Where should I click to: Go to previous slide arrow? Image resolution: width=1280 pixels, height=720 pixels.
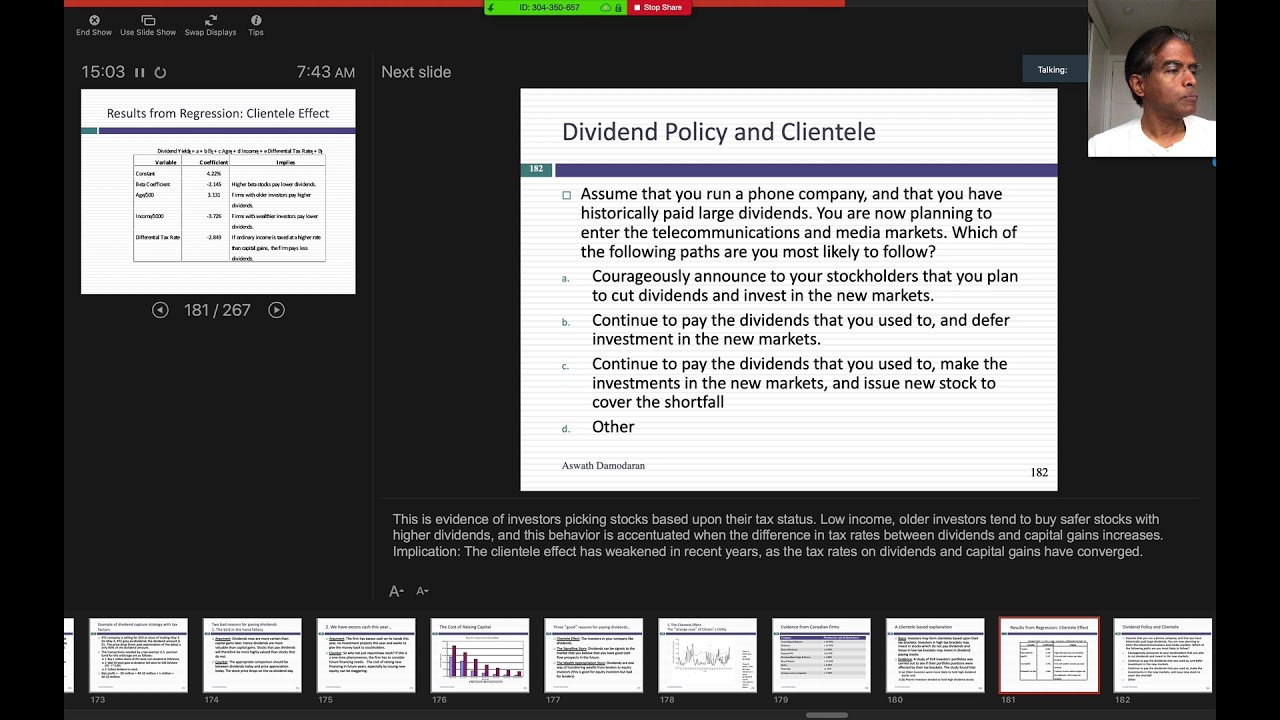[x=160, y=310]
